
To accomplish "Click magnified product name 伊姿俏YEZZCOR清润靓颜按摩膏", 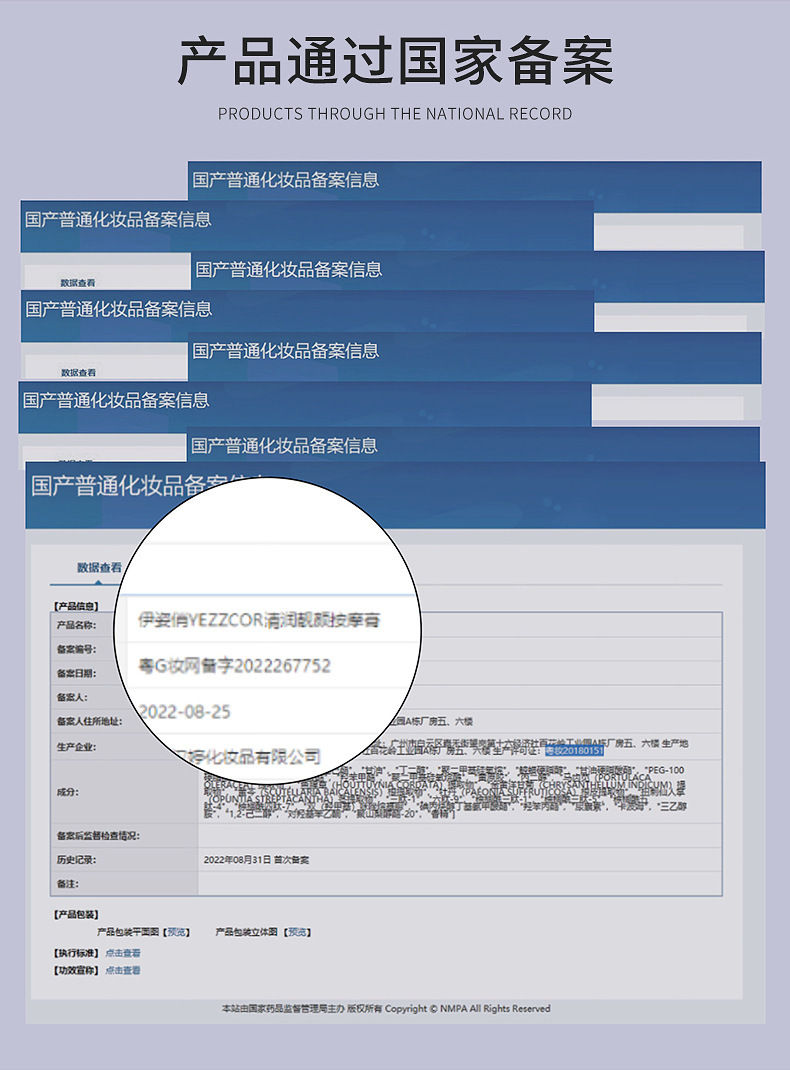I will pos(259,620).
